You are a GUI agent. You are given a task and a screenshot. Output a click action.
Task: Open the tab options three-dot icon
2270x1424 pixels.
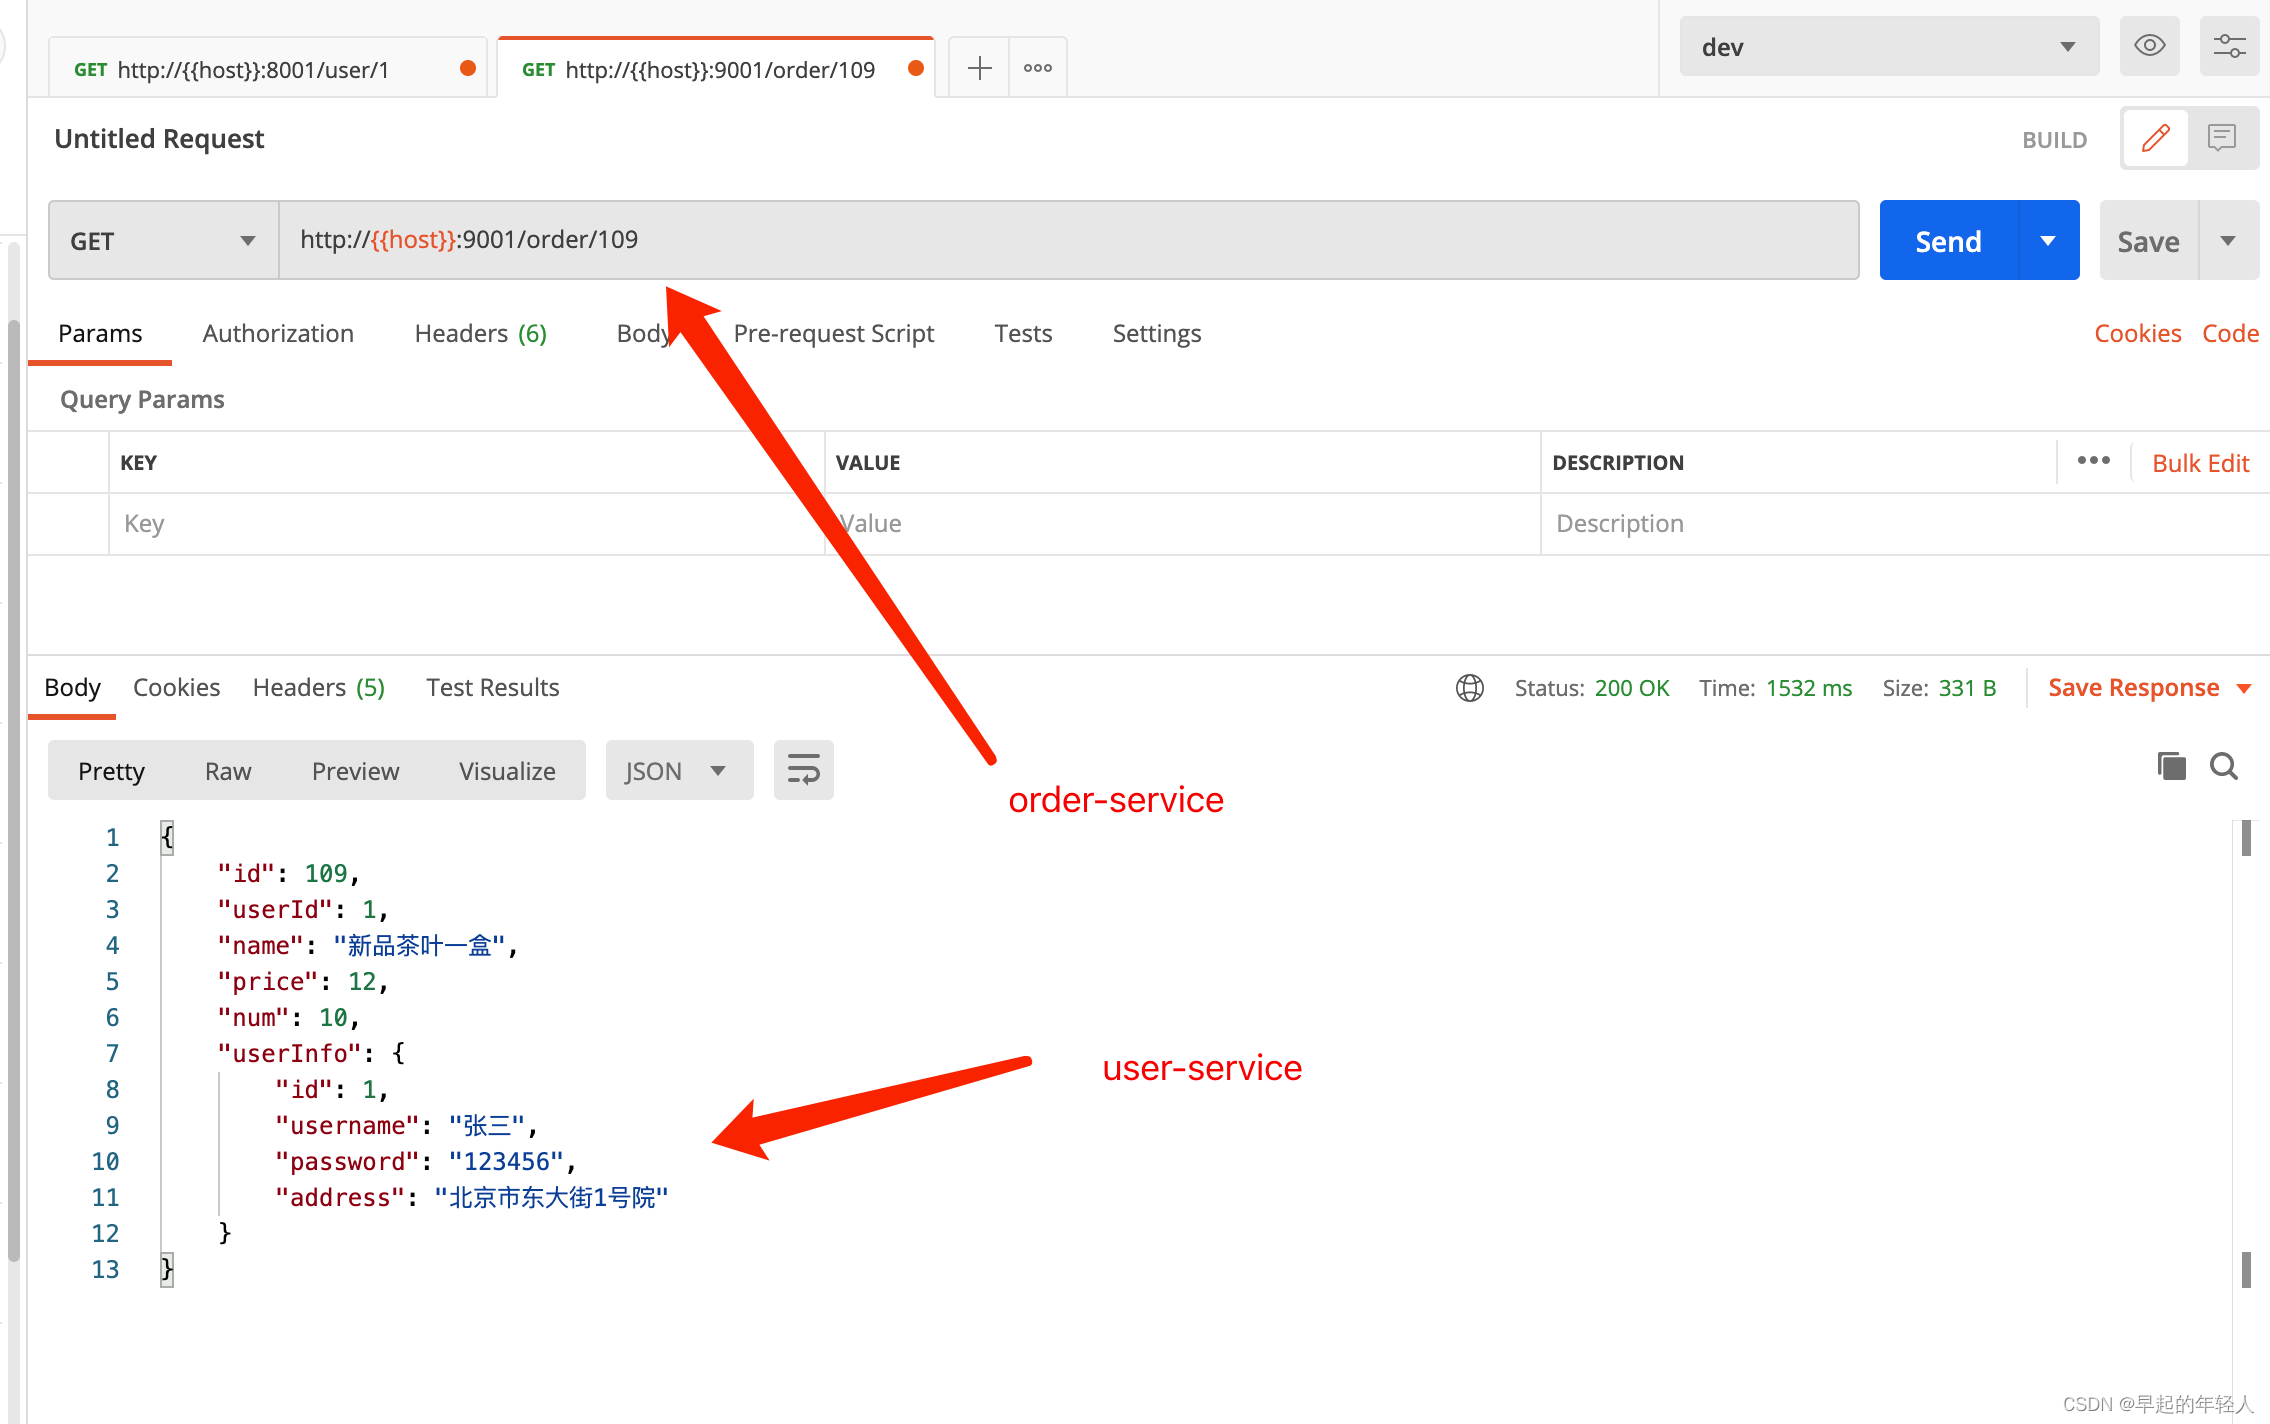pyautogui.click(x=1037, y=68)
